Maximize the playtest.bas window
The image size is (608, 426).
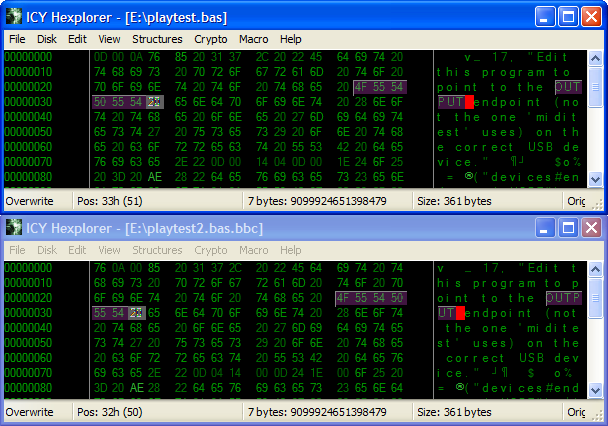coord(568,17)
